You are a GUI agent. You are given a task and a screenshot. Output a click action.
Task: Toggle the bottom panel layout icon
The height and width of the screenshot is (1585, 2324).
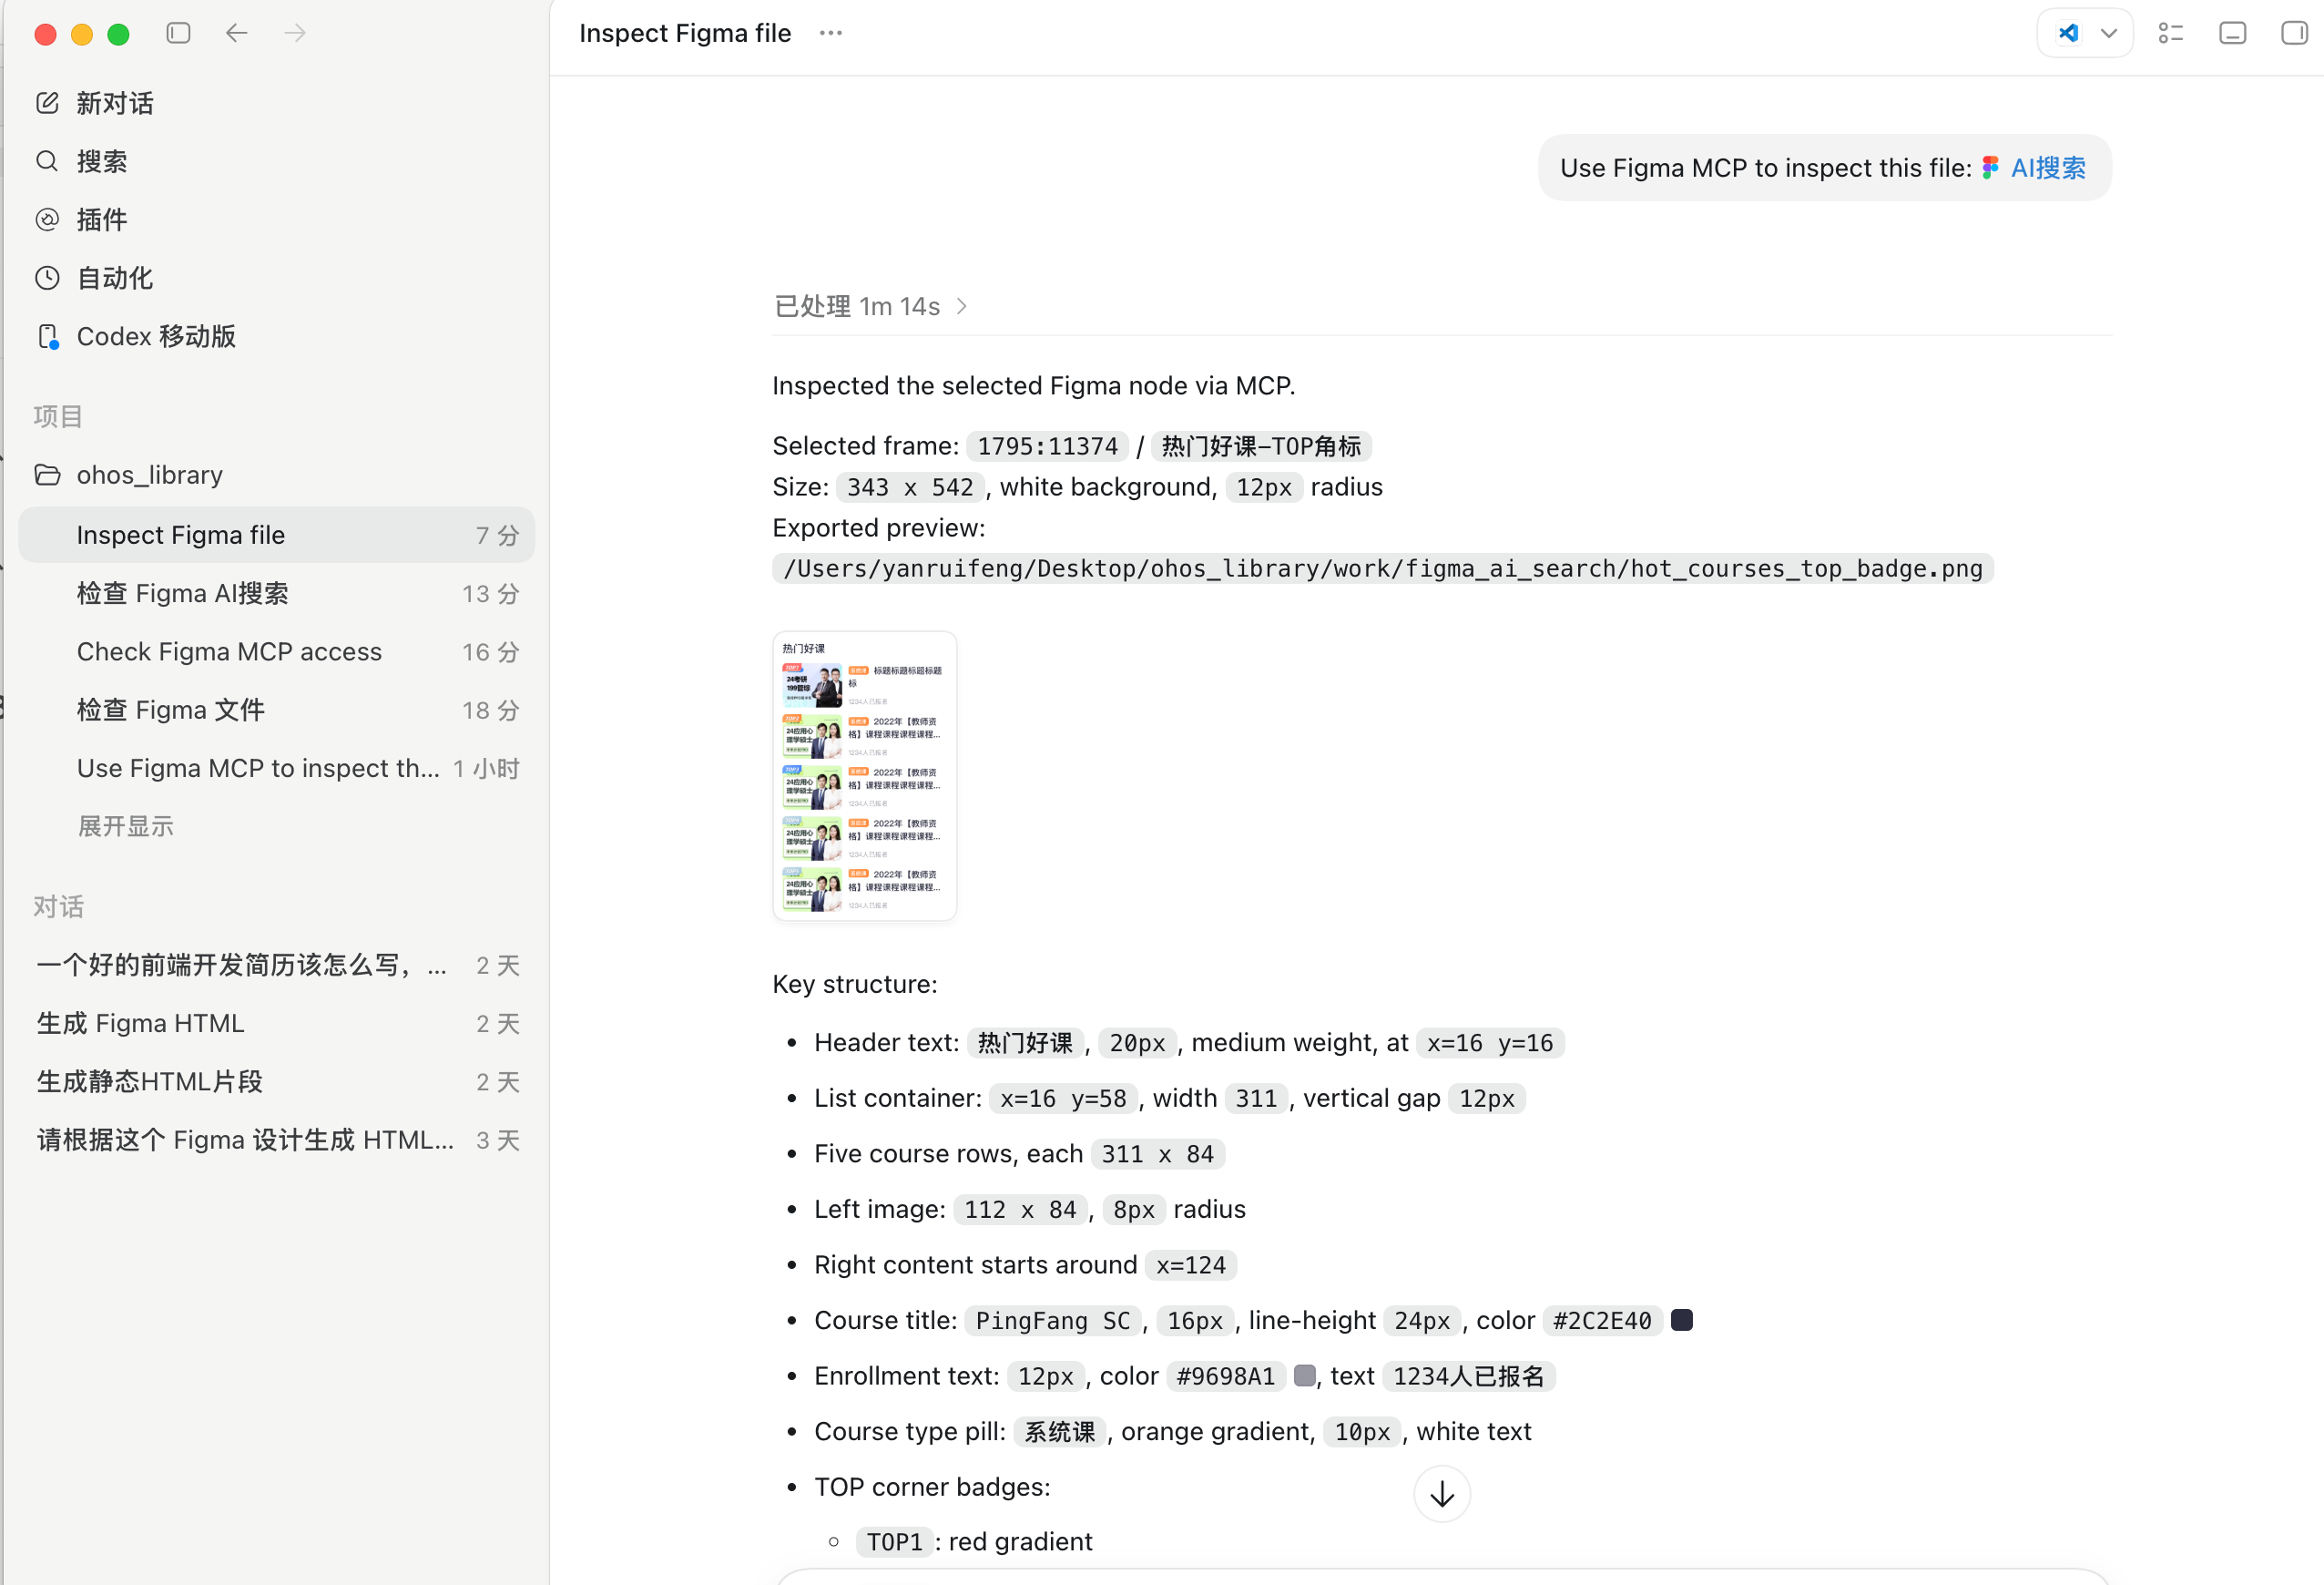[x=2232, y=33]
